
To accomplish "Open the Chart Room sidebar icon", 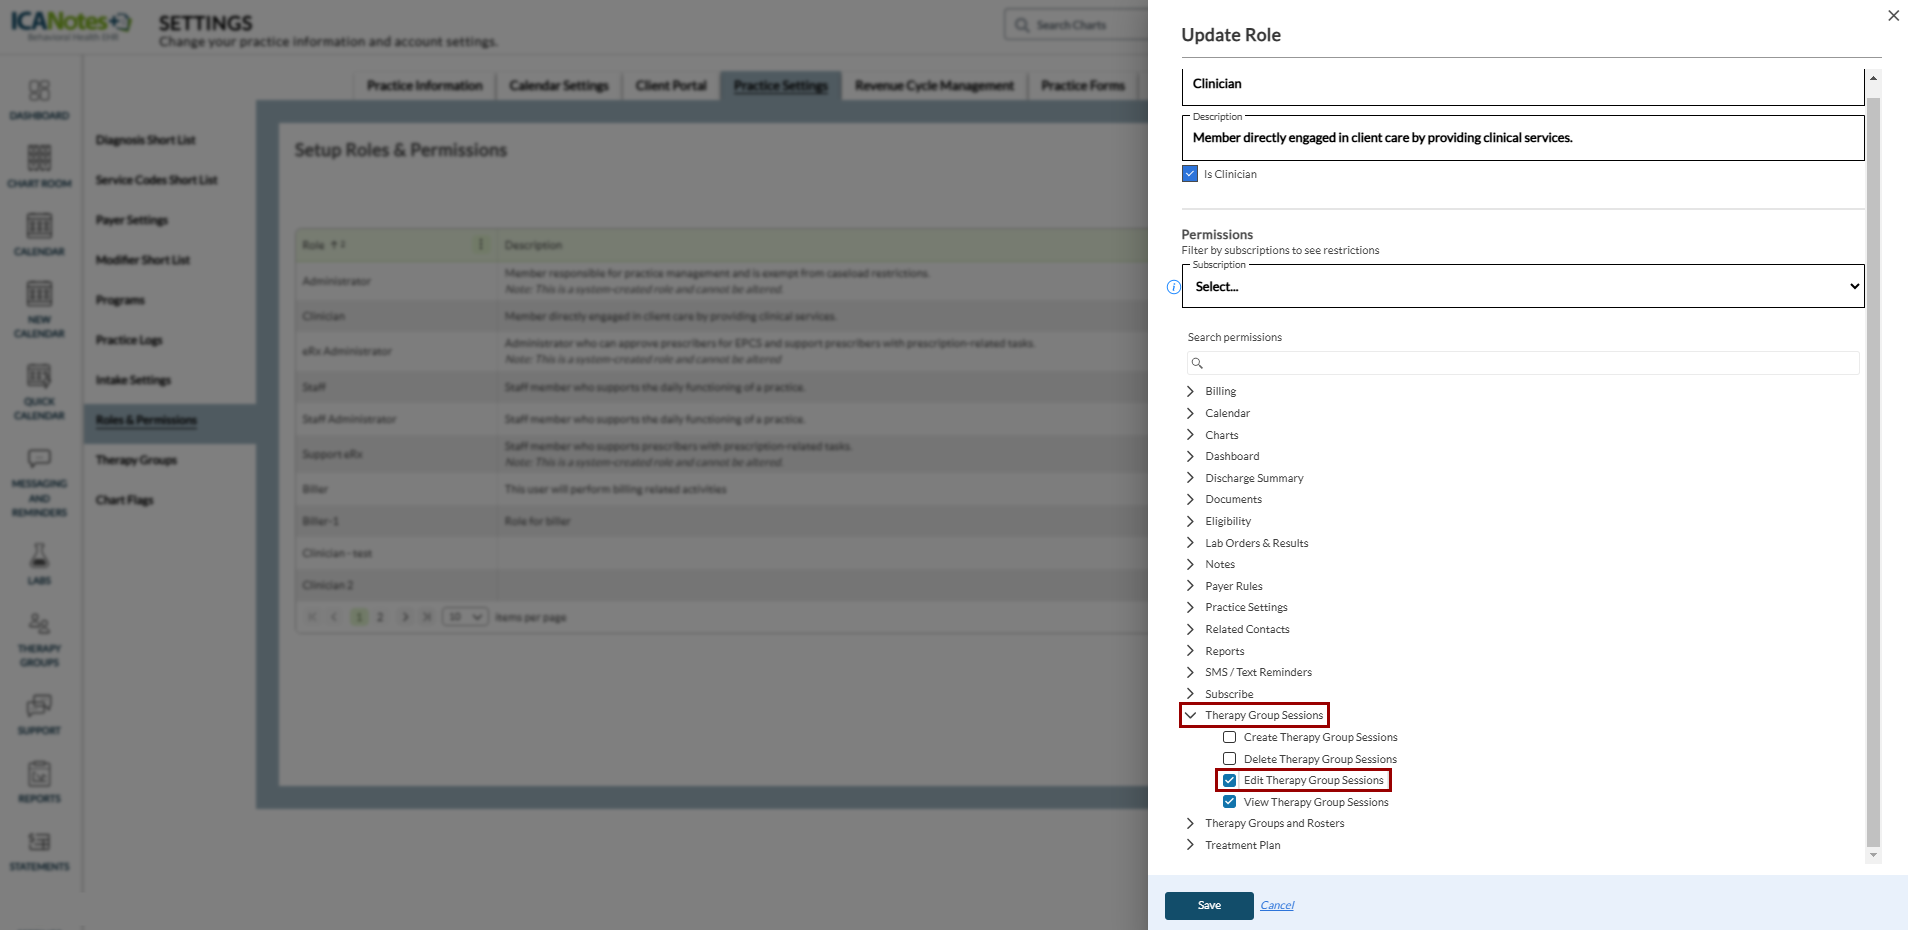I will (x=39, y=159).
